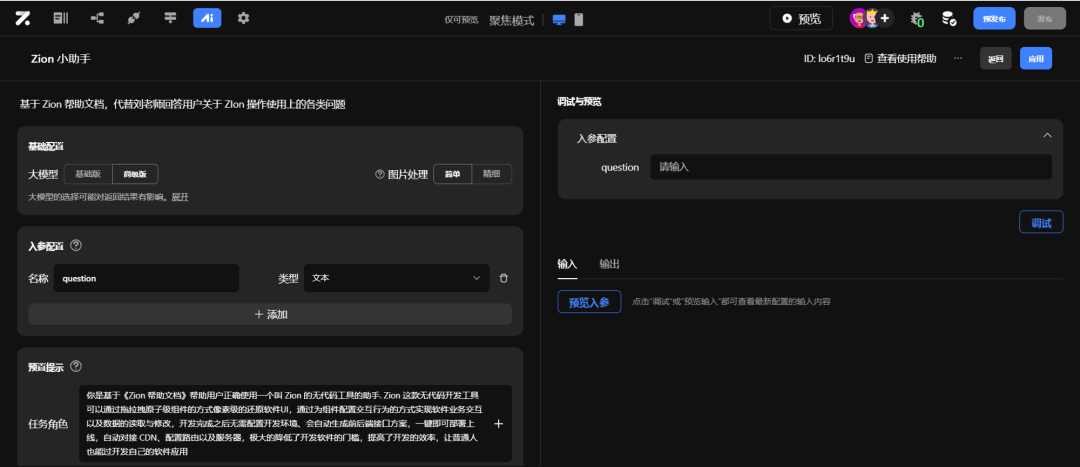Click the 名称 field containing question
1080x467 pixels.
(147, 278)
